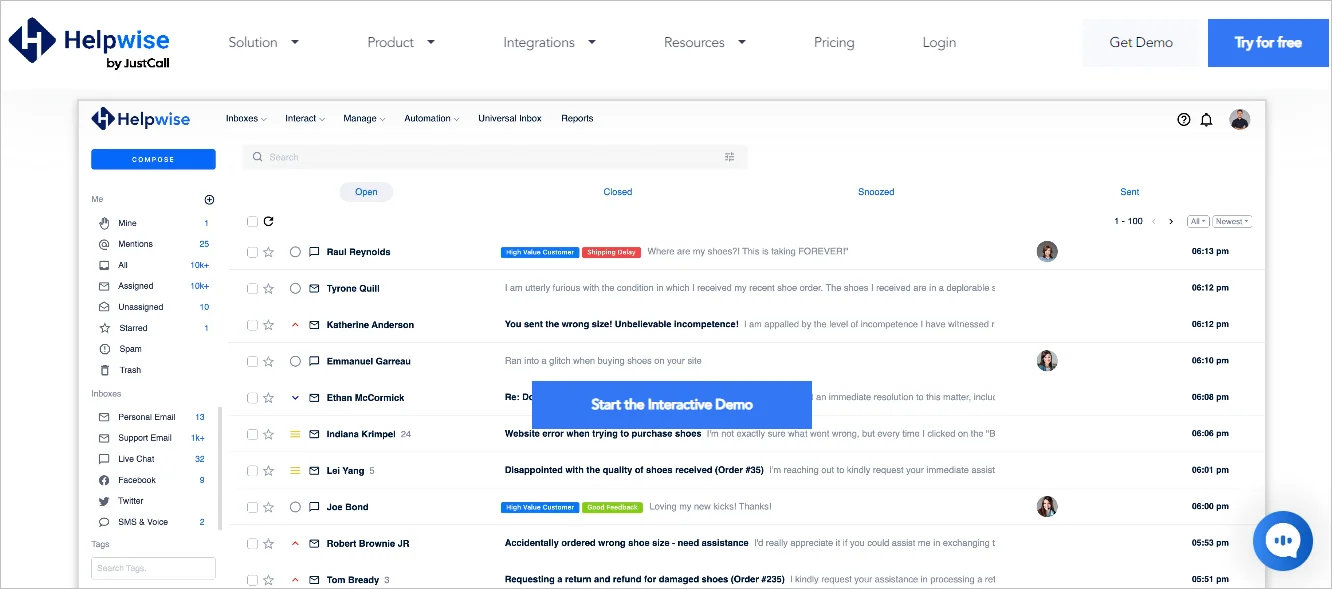Click the add plus icon beside Me
The height and width of the screenshot is (589, 1332).
[209, 200]
